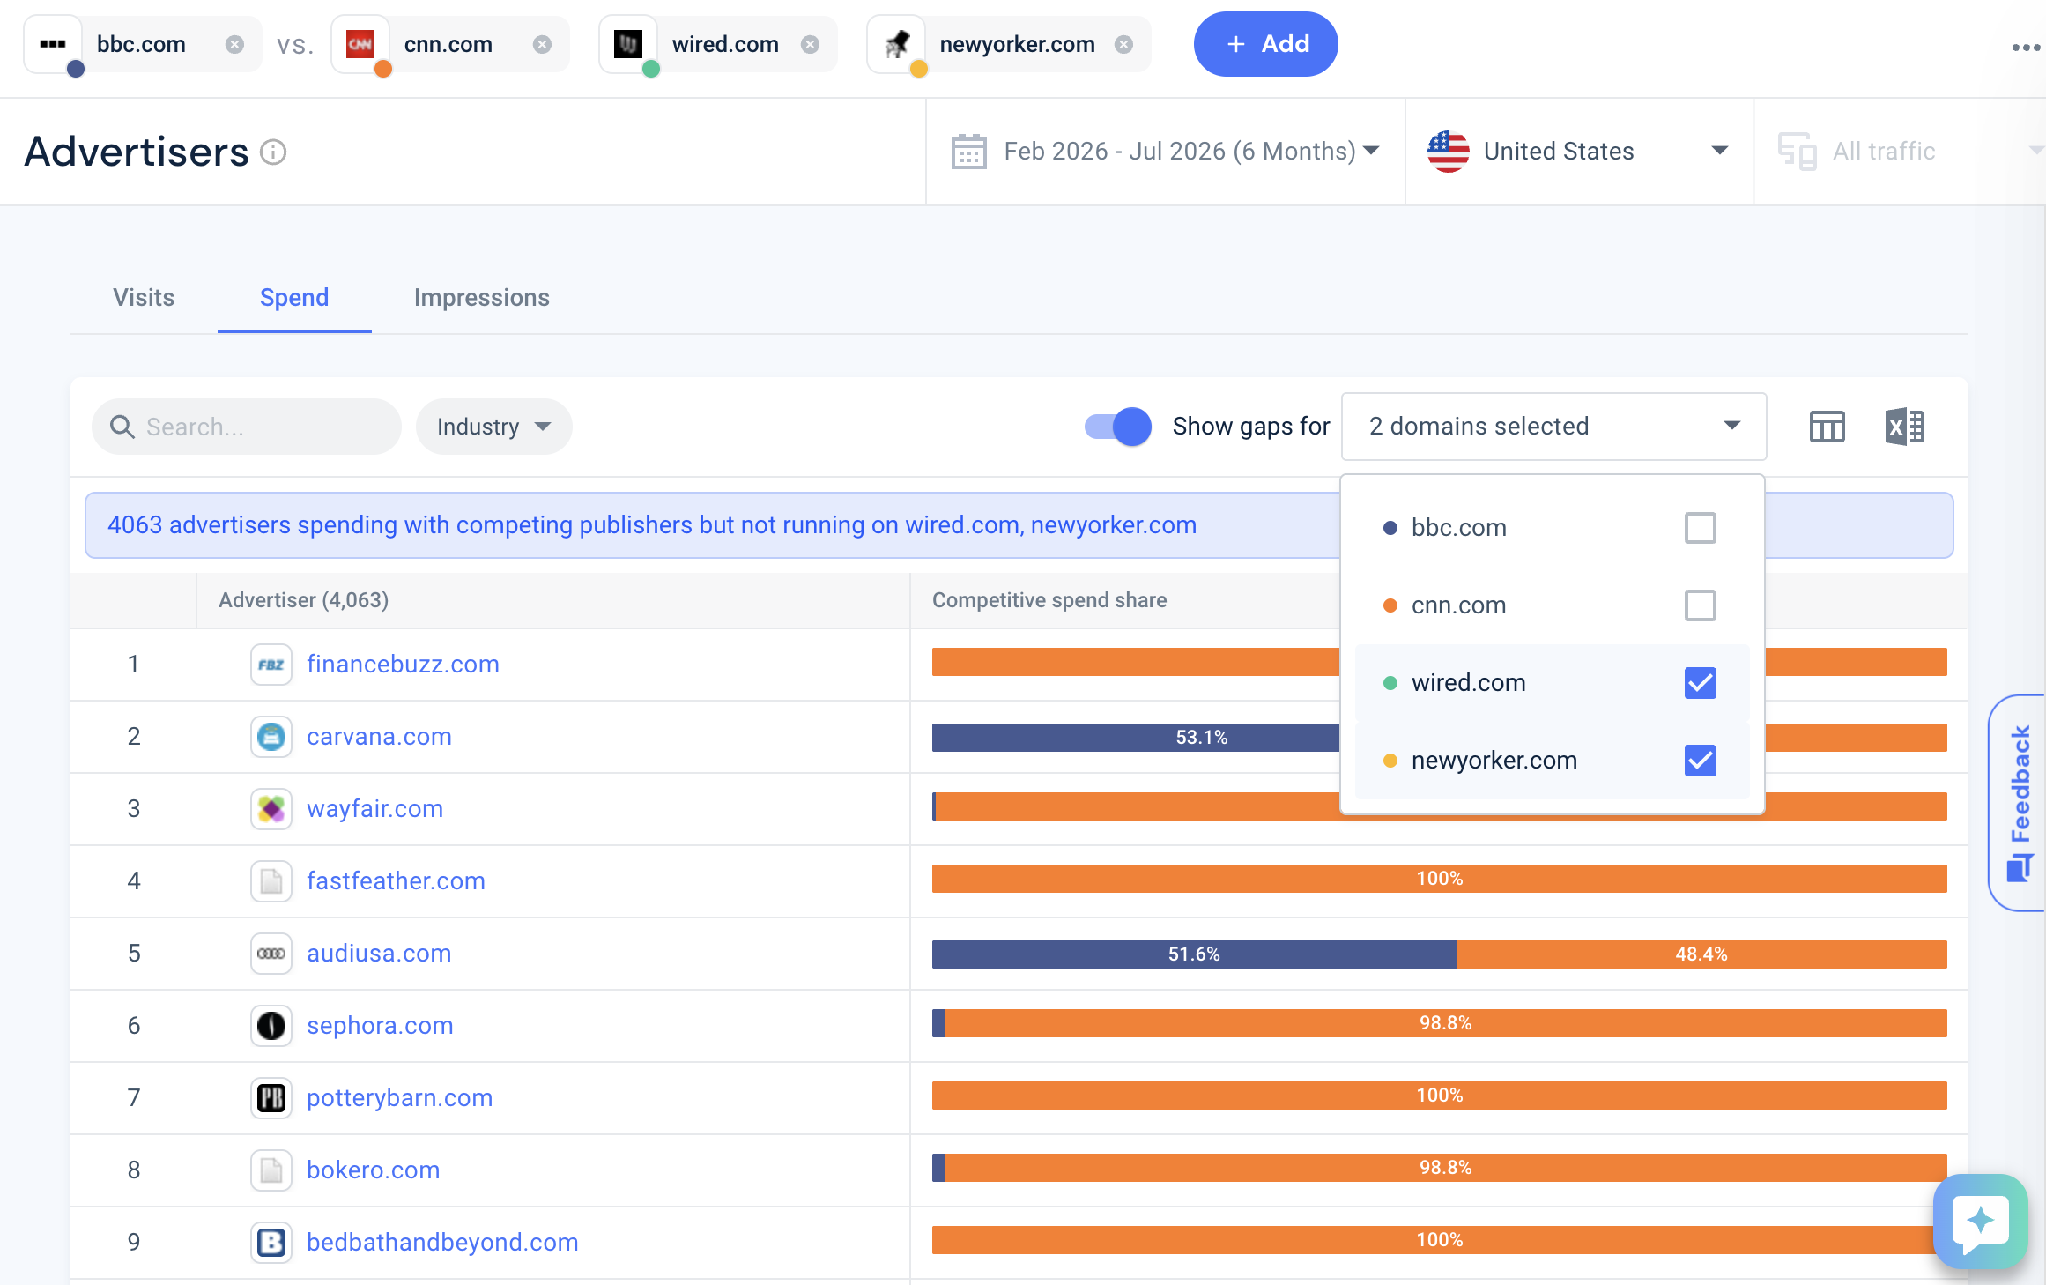Switch to the Visits tab
The width and height of the screenshot is (2046, 1285).
(x=144, y=298)
